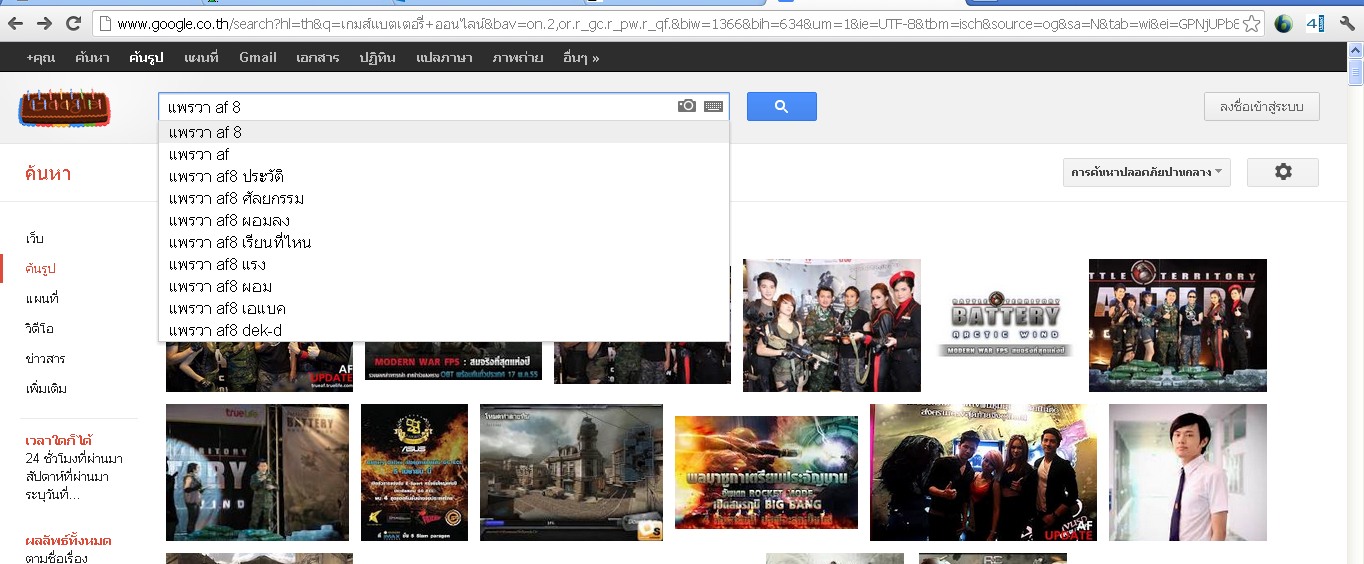Select ค้นรูป in the top black bar
Image resolution: width=1364 pixels, height=564 pixels.
[146, 58]
